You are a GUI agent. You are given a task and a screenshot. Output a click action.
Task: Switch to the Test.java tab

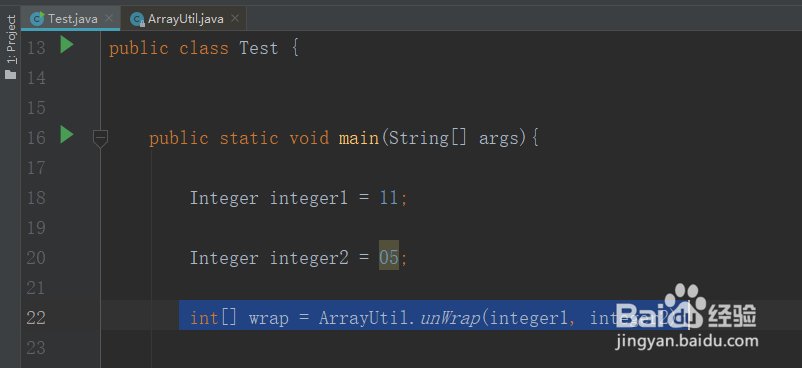coord(73,19)
